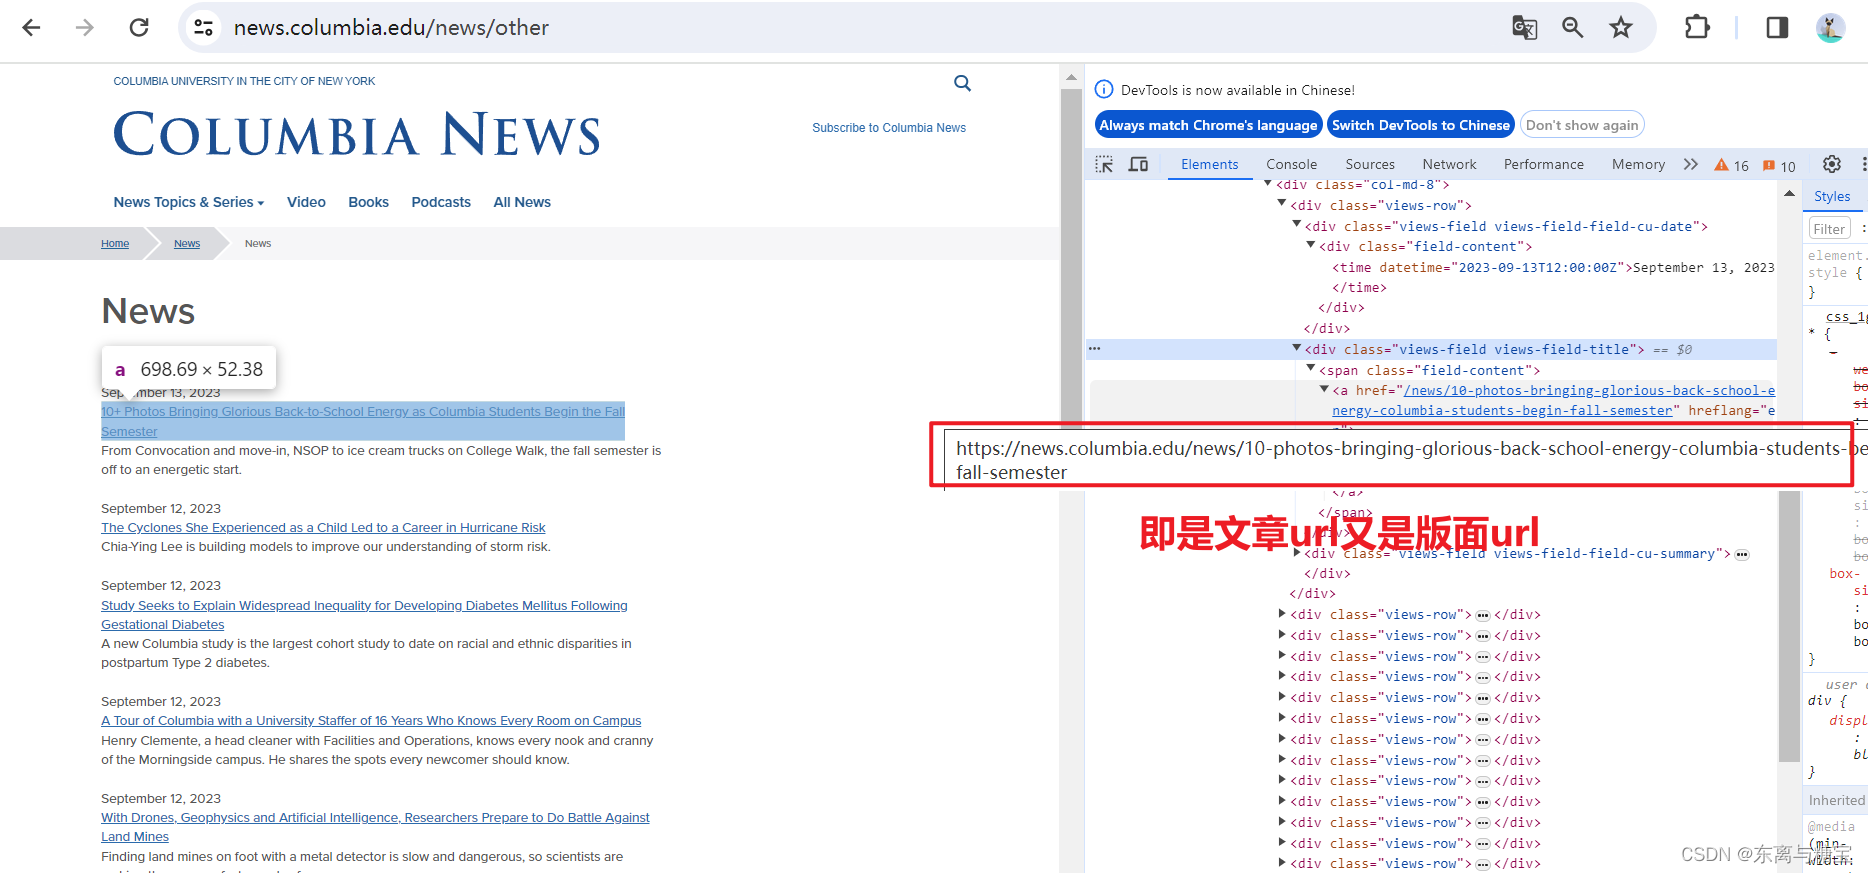Click the Home breadcrumb link

[x=115, y=244]
